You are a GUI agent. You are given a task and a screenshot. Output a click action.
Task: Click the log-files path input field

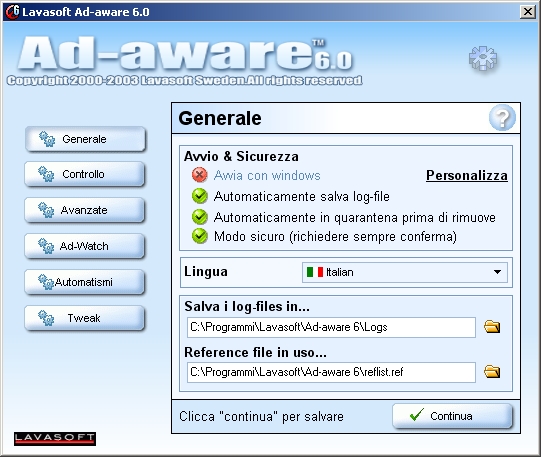[331, 327]
